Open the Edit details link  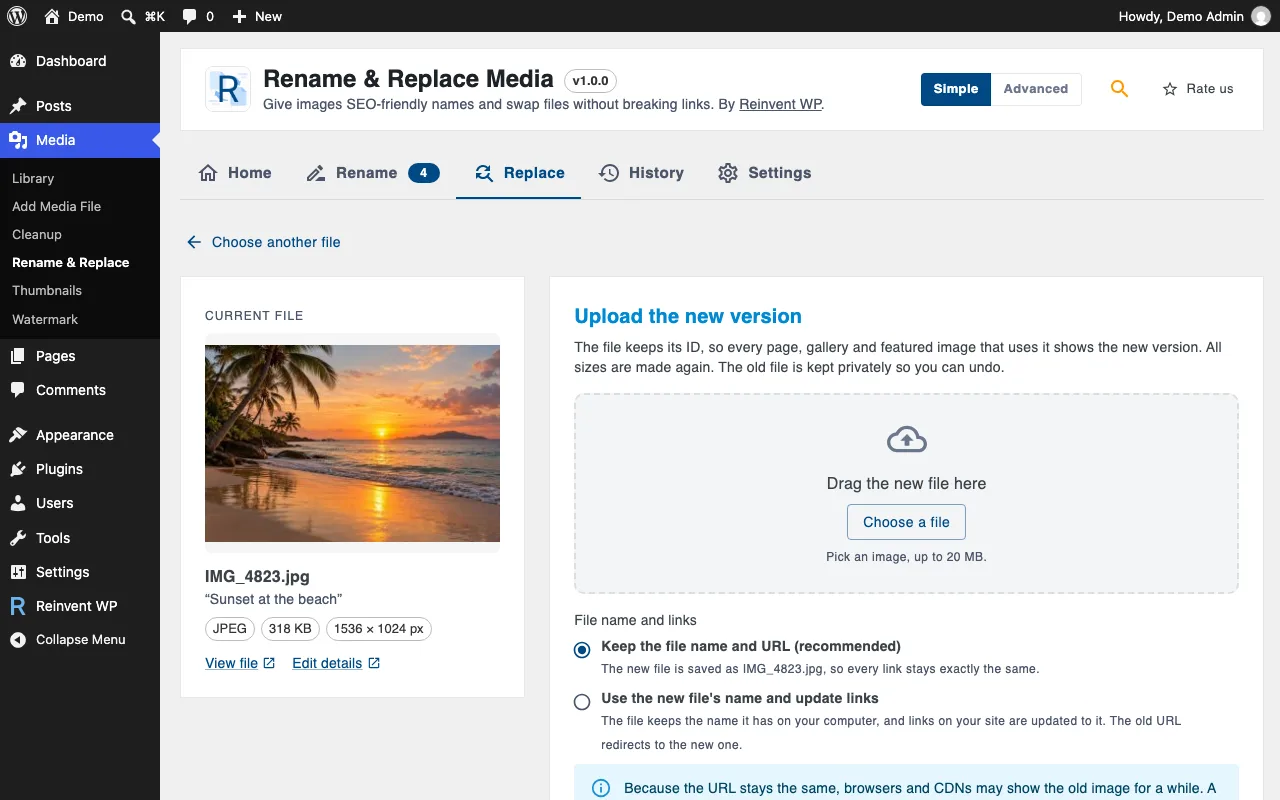coord(336,663)
